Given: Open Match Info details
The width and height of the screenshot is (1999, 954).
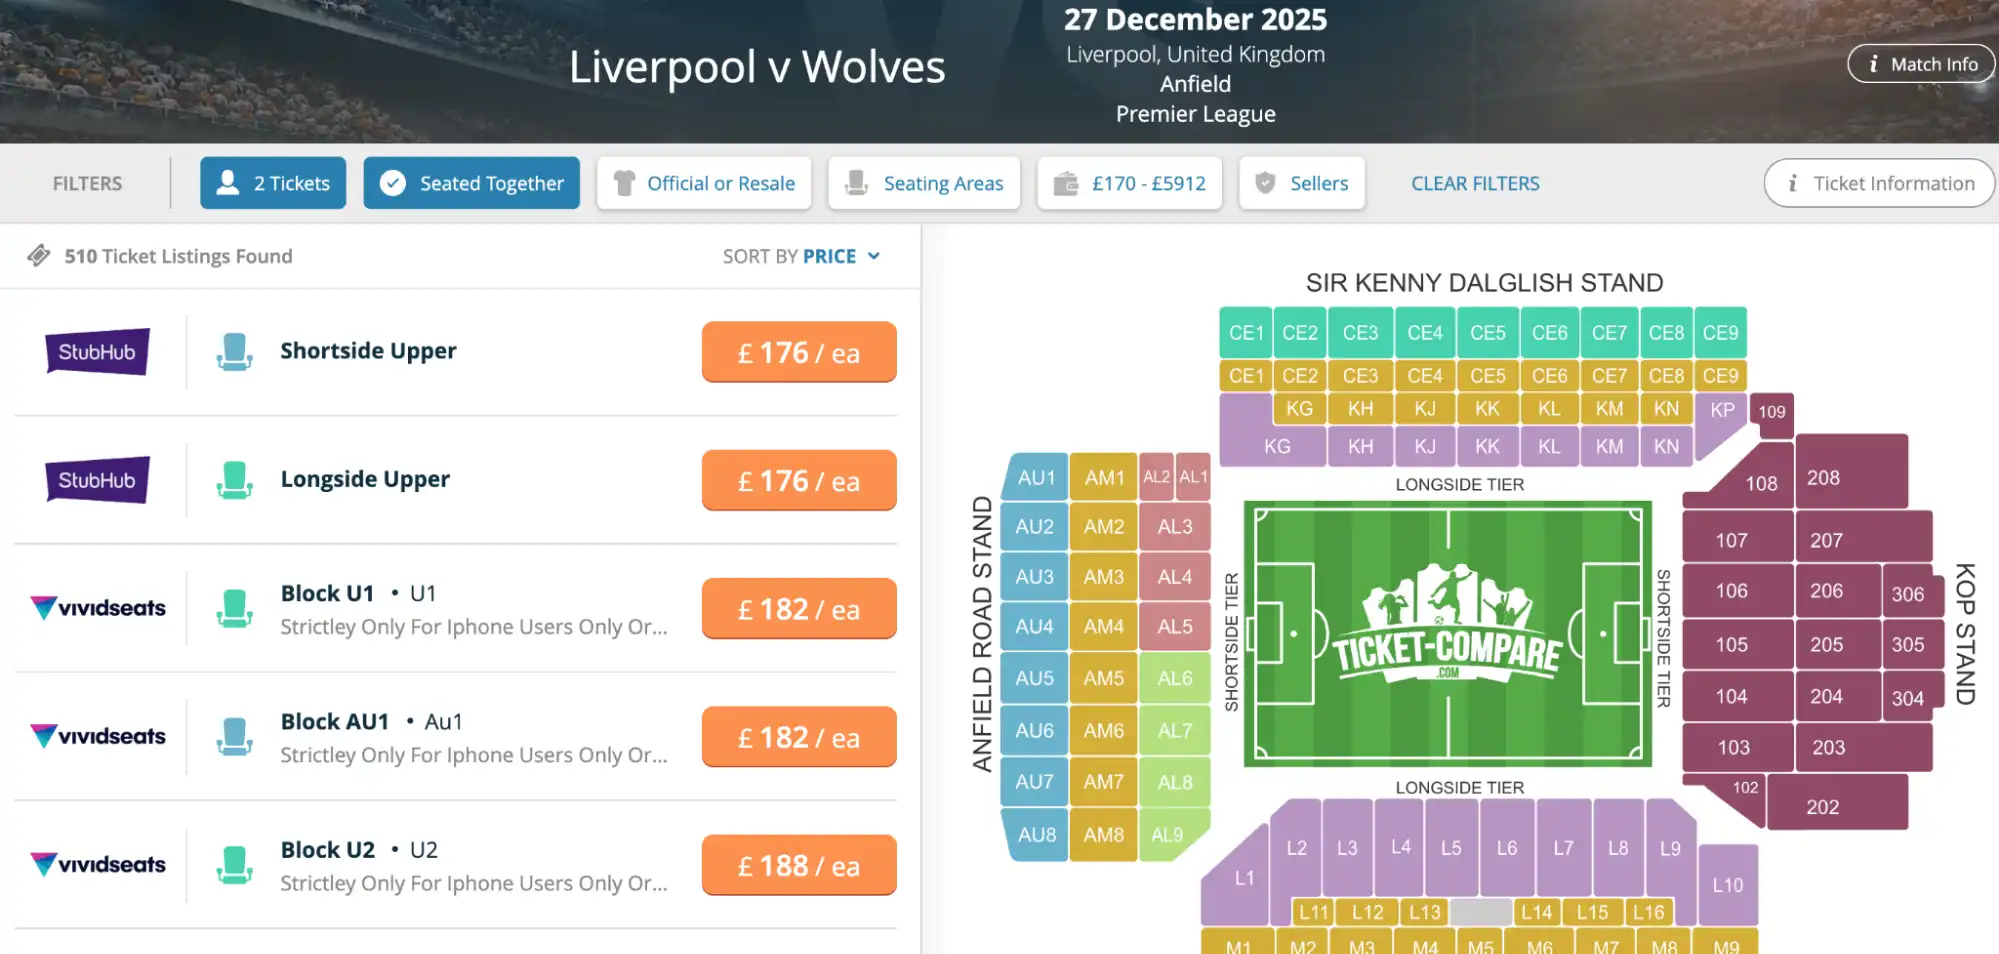Looking at the screenshot, I should [x=1919, y=63].
